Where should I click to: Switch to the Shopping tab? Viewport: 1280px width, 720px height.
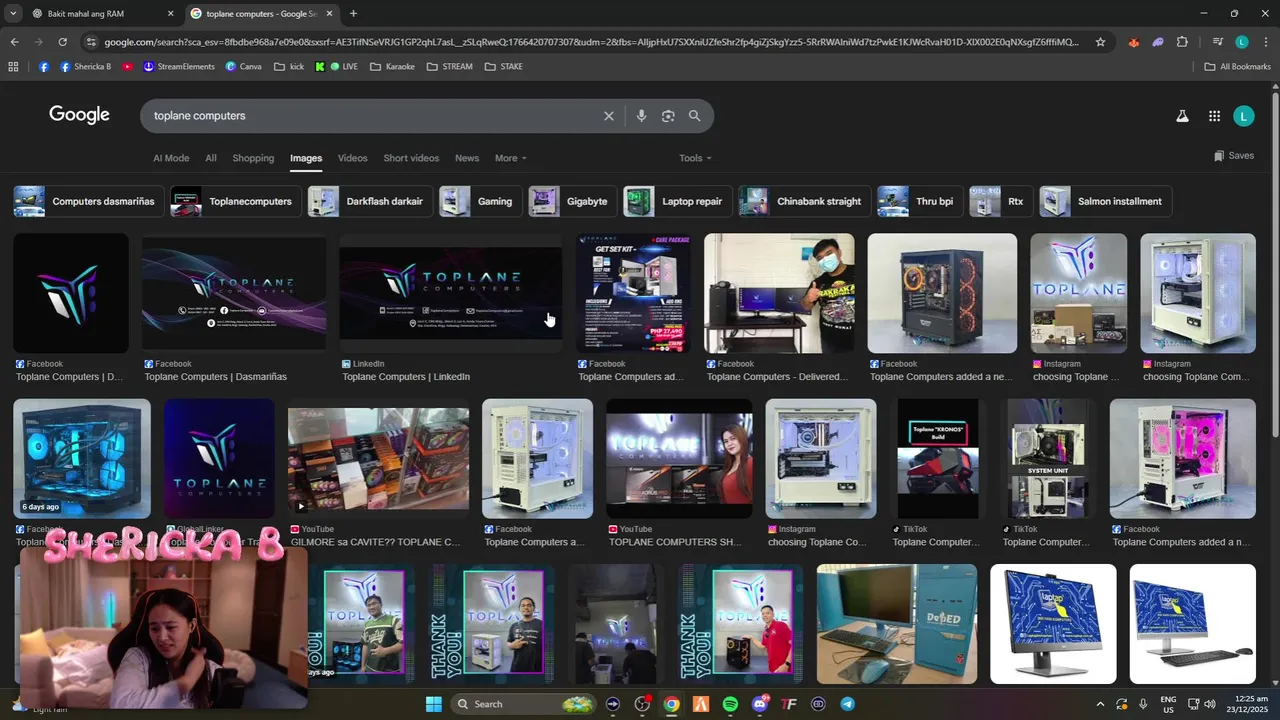253,158
